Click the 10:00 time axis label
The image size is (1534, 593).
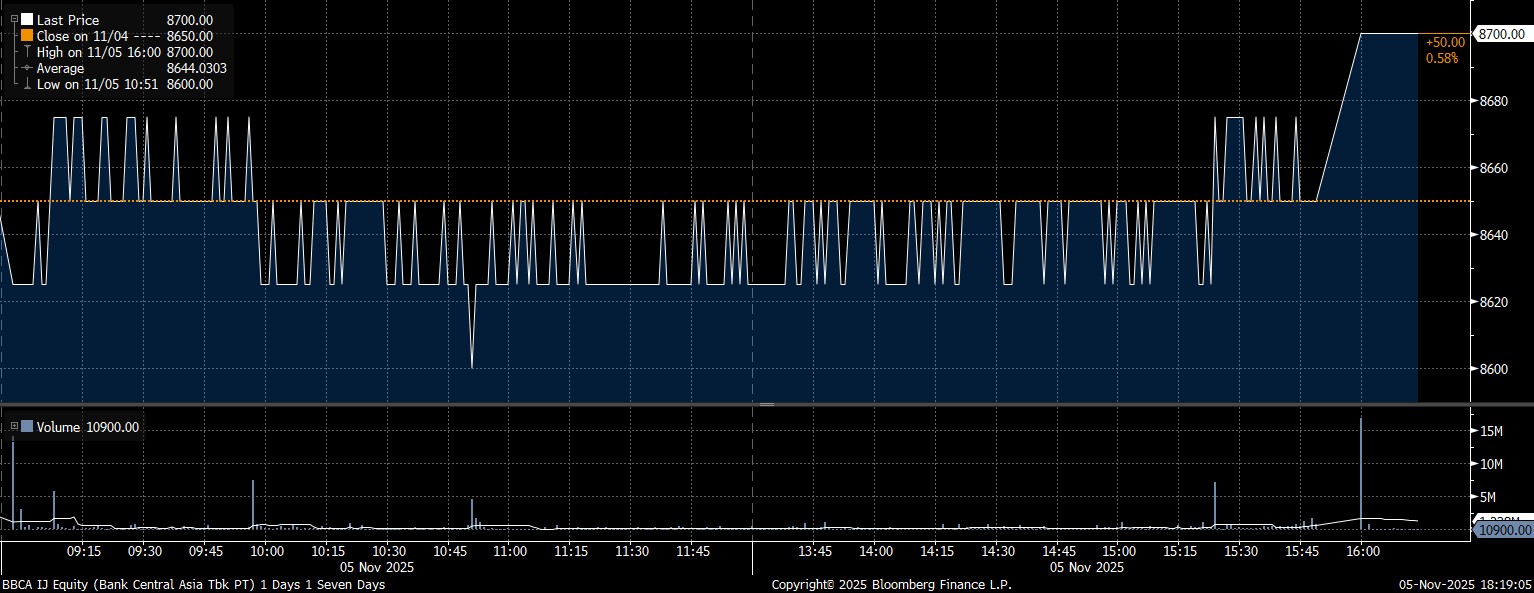pos(266,551)
